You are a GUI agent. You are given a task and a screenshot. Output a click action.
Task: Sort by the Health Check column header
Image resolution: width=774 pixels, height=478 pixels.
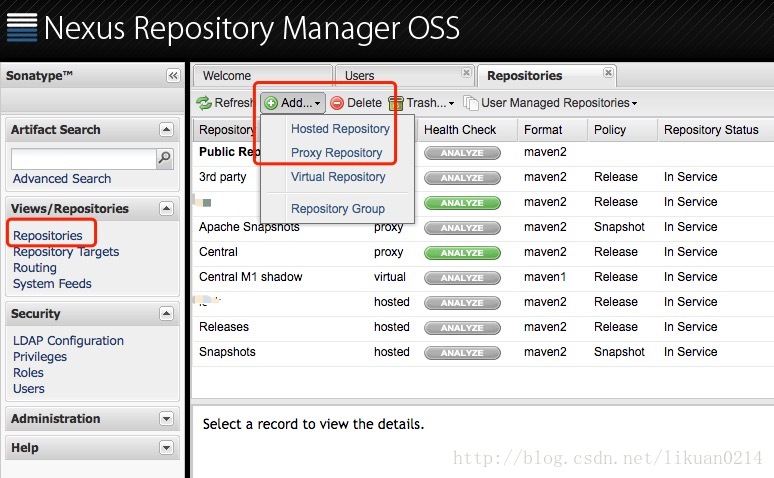468,130
